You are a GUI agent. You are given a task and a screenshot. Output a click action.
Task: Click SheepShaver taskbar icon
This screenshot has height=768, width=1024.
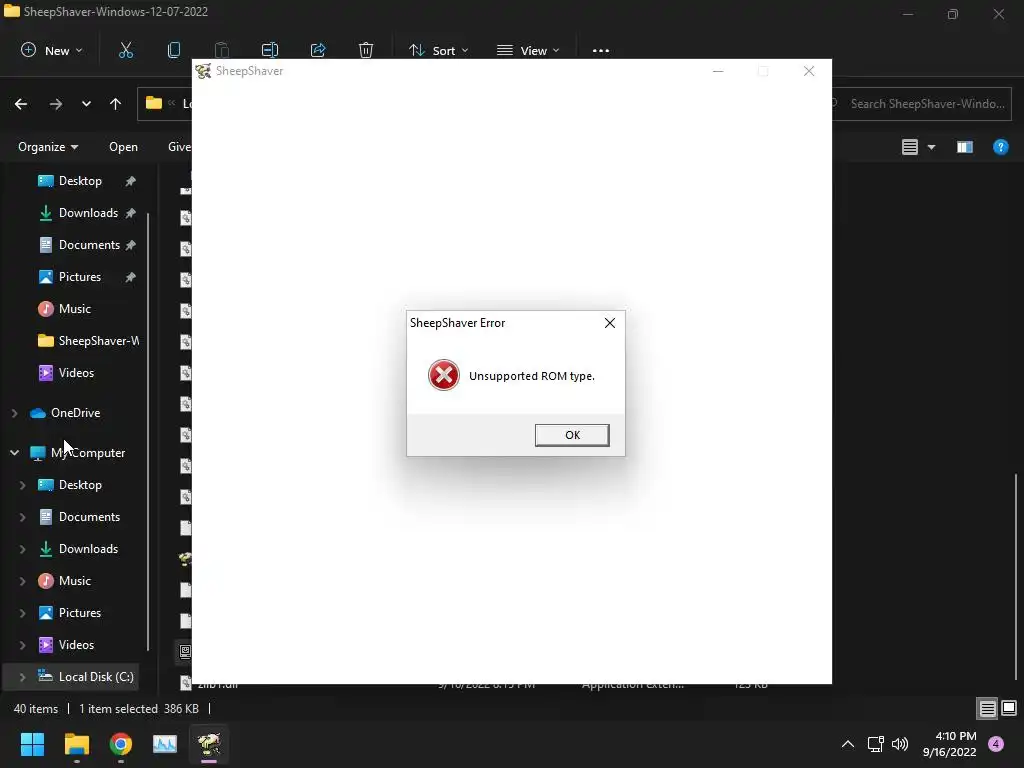(209, 744)
